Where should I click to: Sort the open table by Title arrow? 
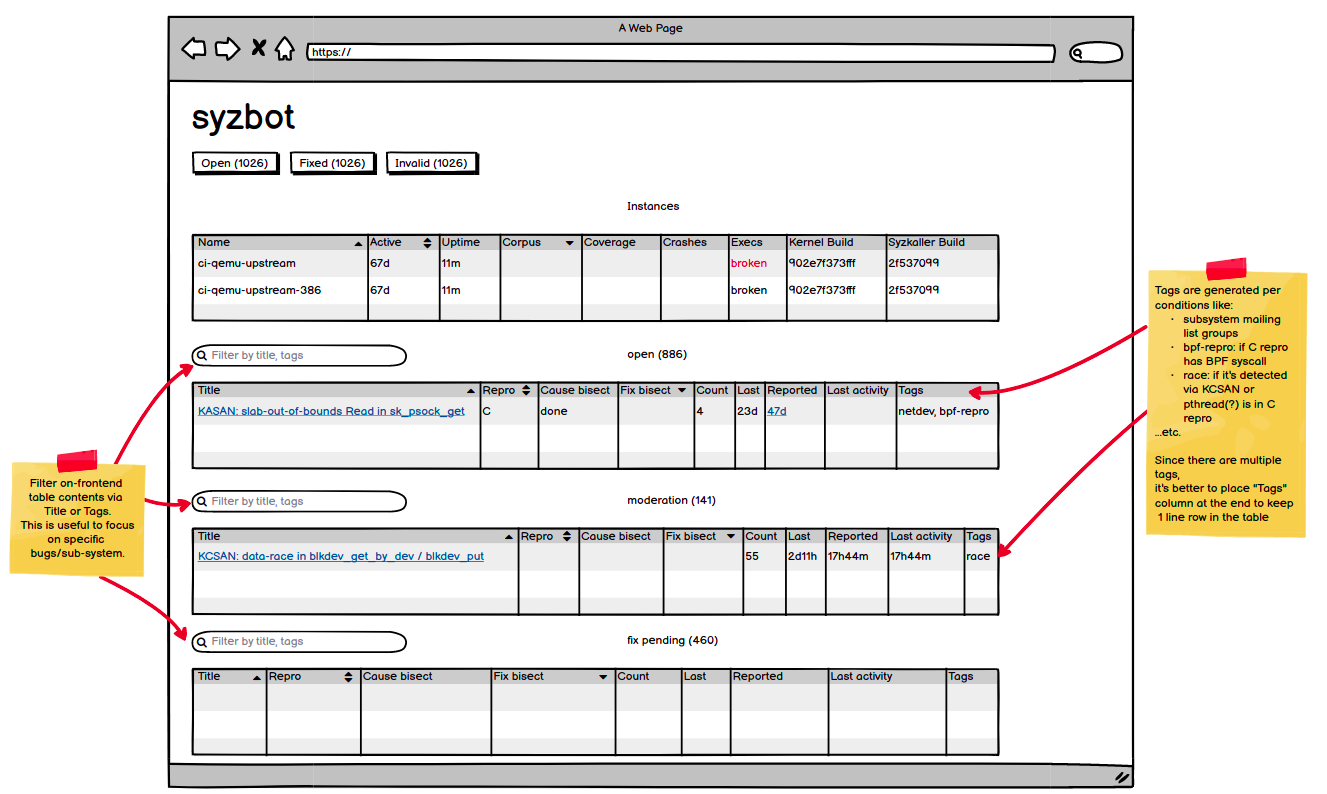pos(471,391)
